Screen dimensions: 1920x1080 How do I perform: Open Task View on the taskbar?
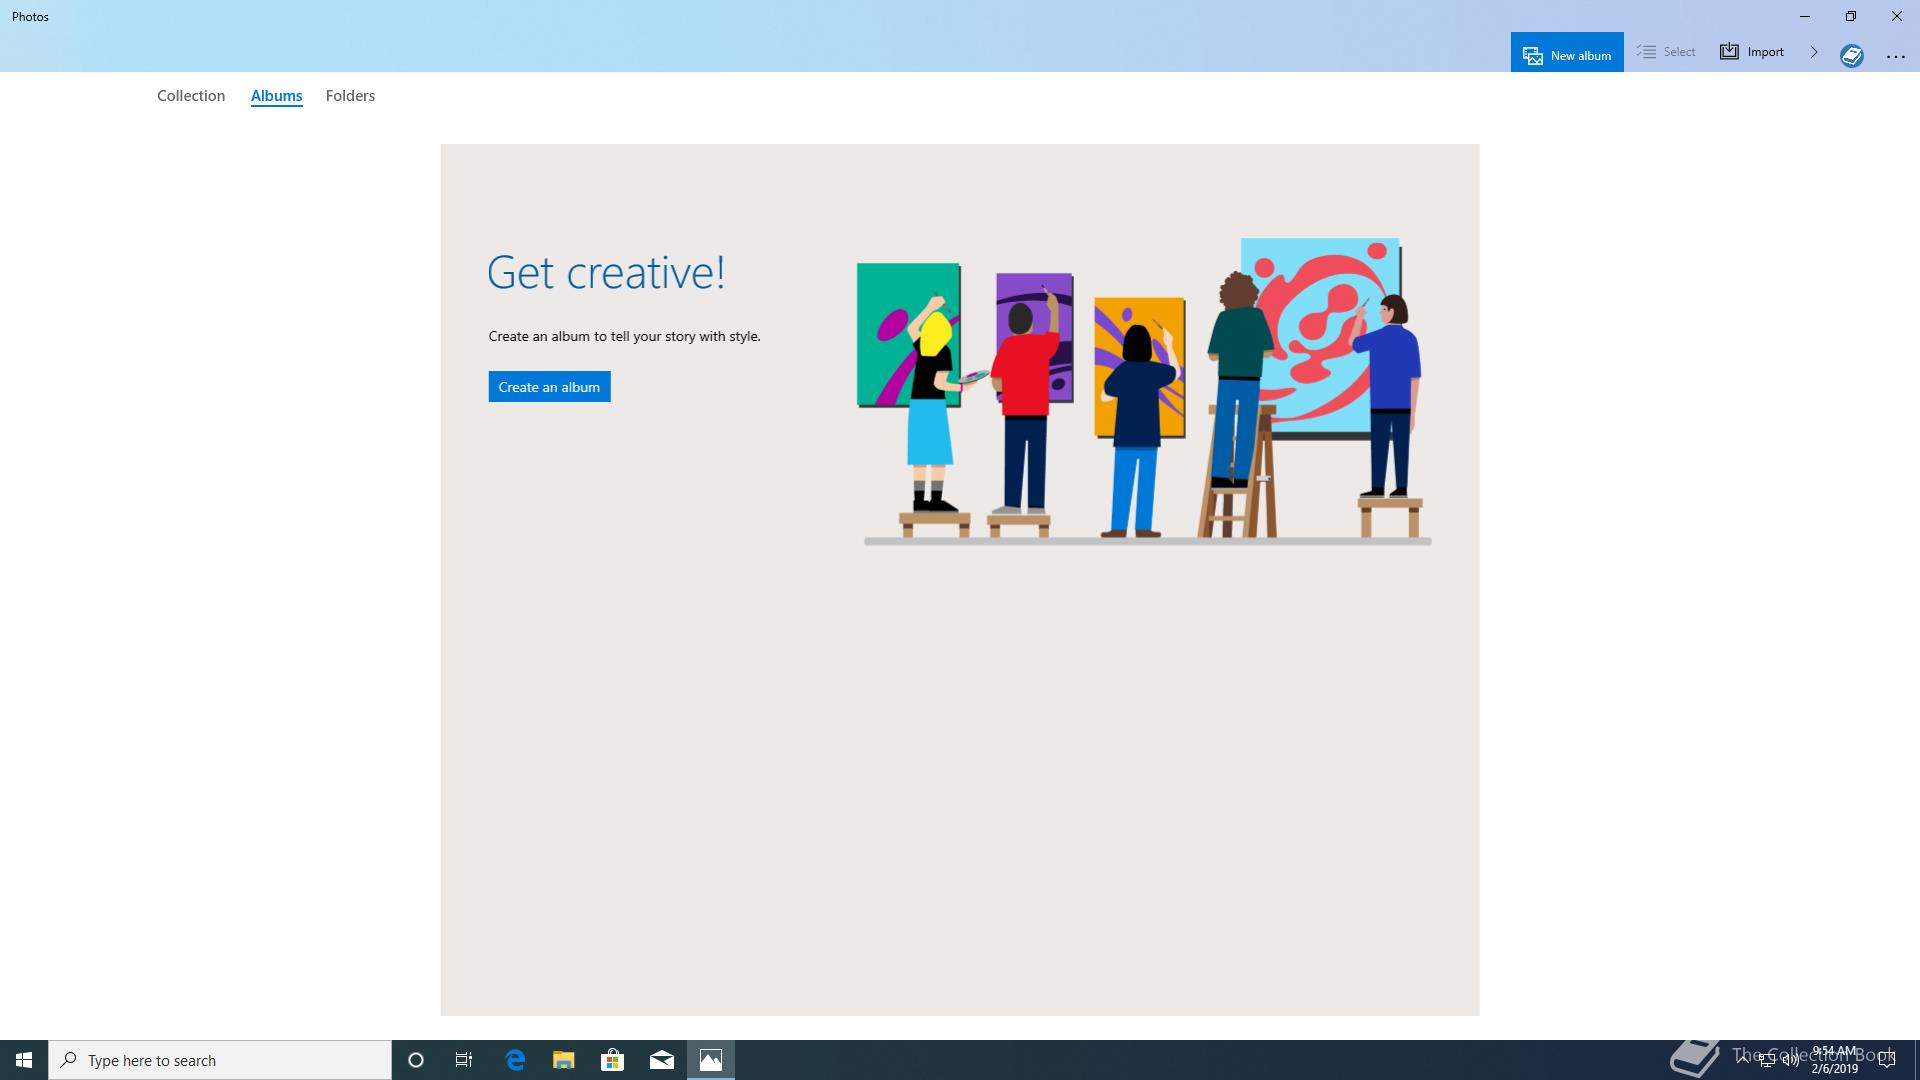pyautogui.click(x=464, y=1060)
